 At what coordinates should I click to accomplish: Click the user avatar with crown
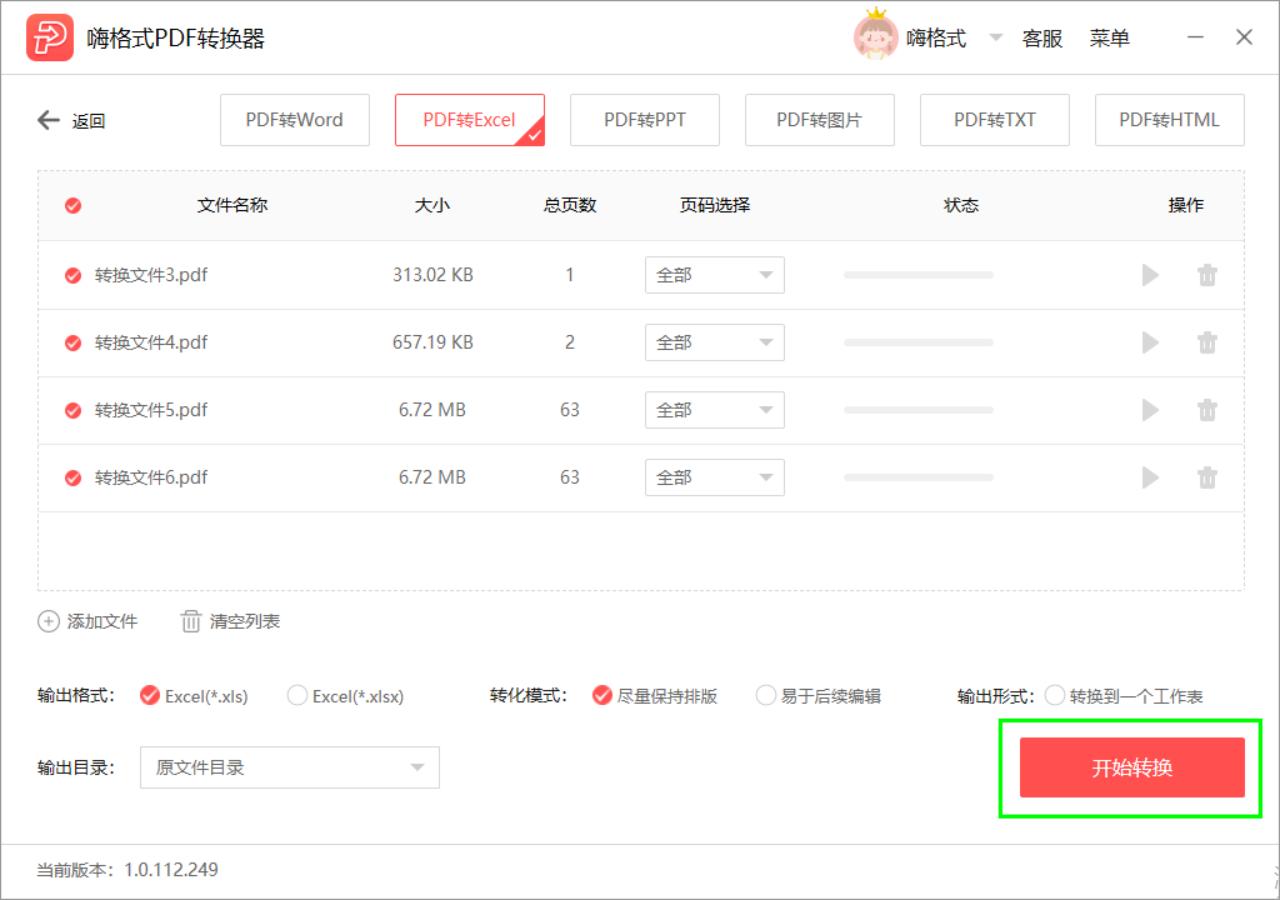875,37
